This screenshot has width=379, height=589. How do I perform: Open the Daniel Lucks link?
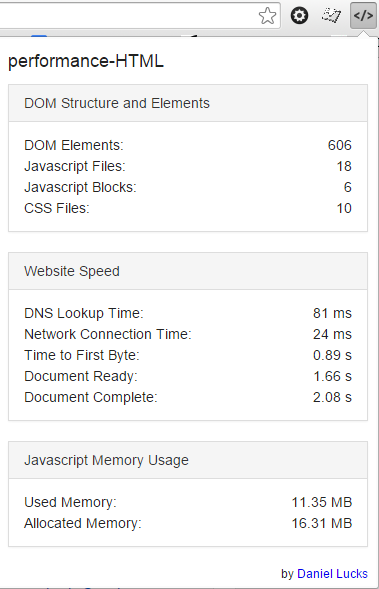[332, 574]
